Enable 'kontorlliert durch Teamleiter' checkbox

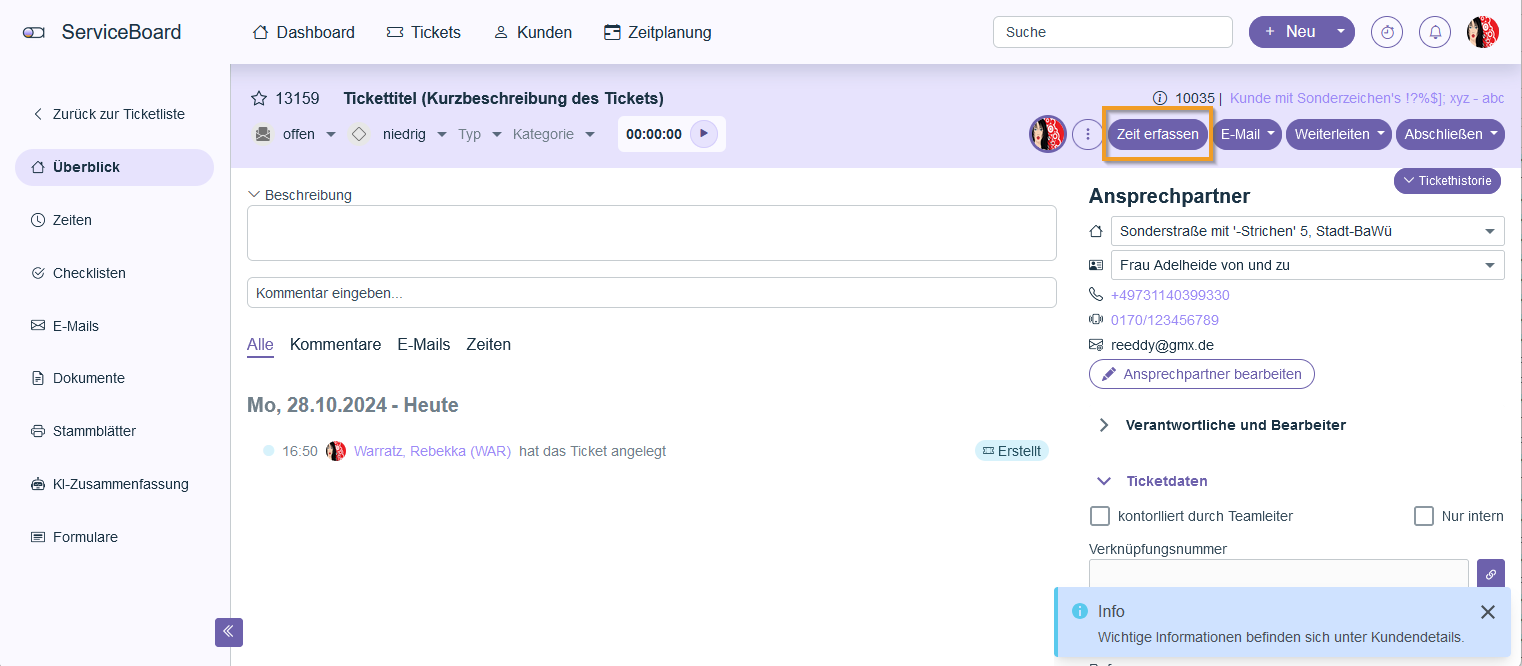[x=1100, y=516]
